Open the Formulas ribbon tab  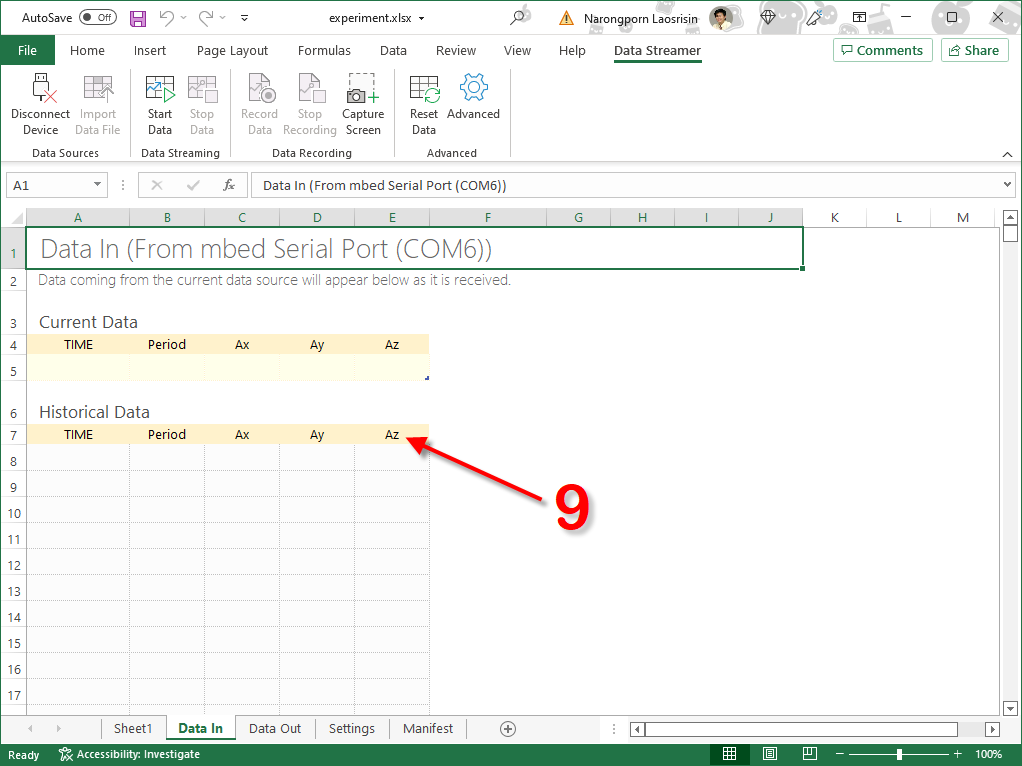click(324, 50)
